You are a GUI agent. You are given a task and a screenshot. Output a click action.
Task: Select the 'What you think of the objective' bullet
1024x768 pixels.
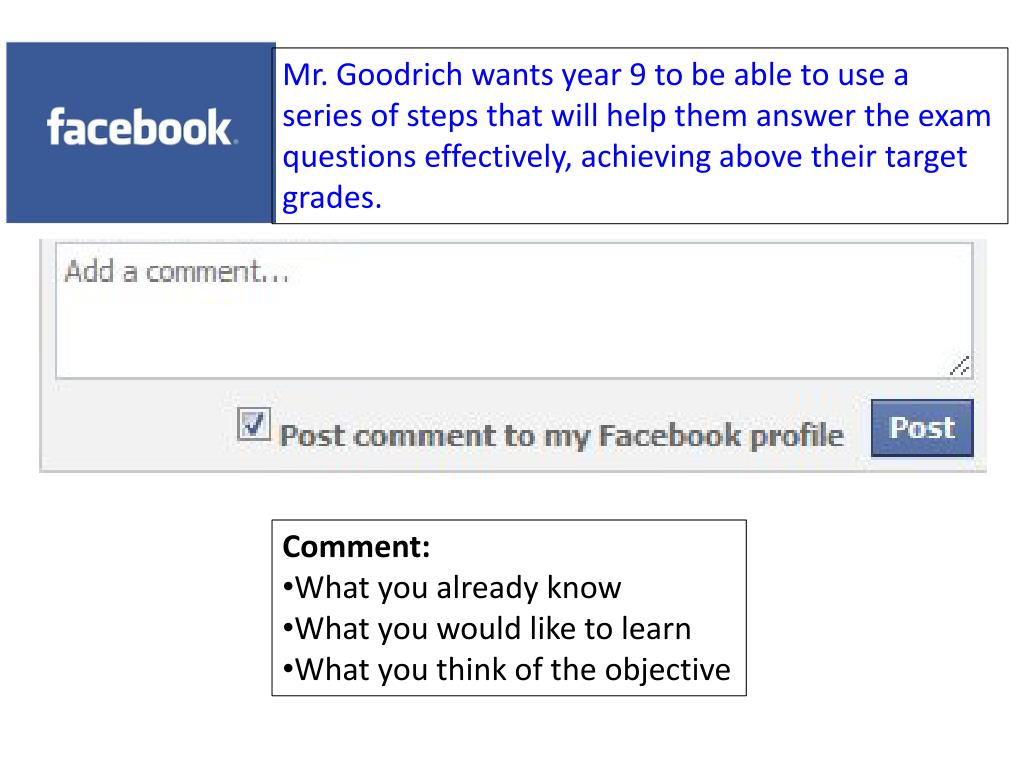(x=507, y=670)
